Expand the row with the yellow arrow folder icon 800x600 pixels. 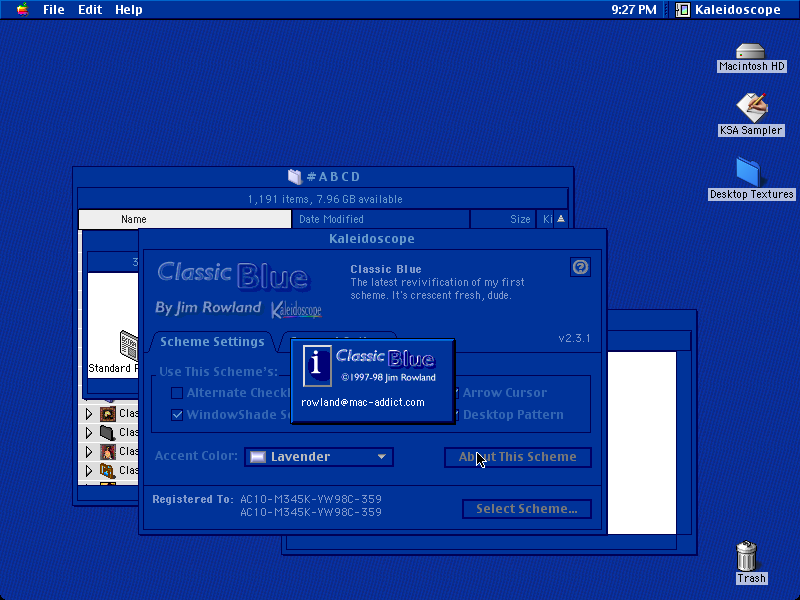tap(89, 470)
